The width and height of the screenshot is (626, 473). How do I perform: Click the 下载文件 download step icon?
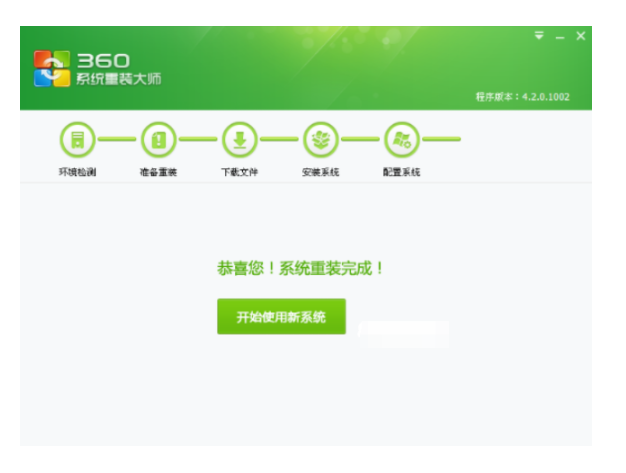coord(240,139)
